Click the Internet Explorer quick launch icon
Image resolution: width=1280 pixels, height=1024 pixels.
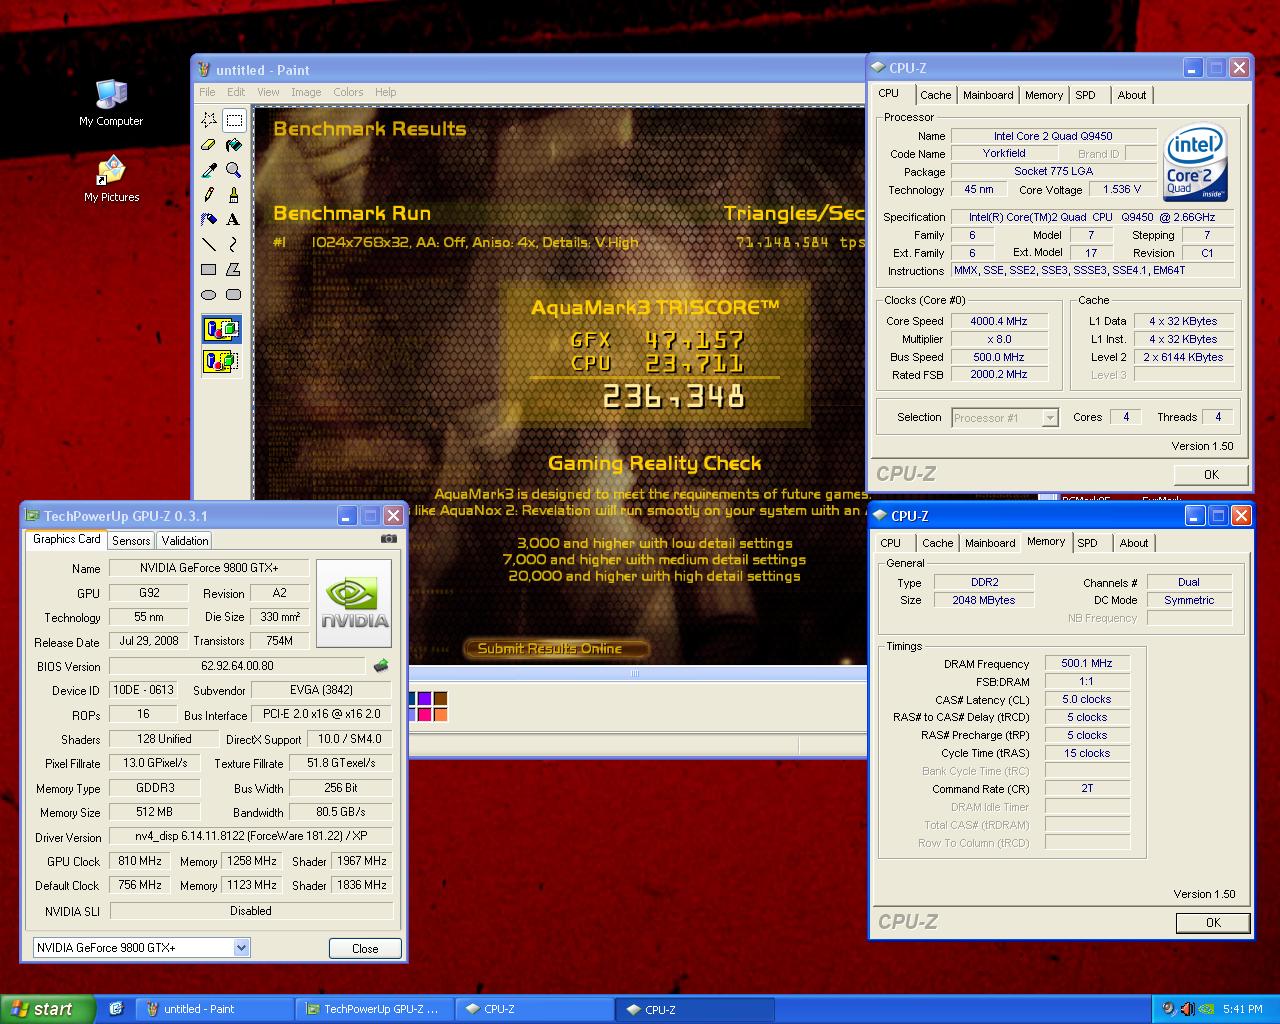tap(116, 1009)
